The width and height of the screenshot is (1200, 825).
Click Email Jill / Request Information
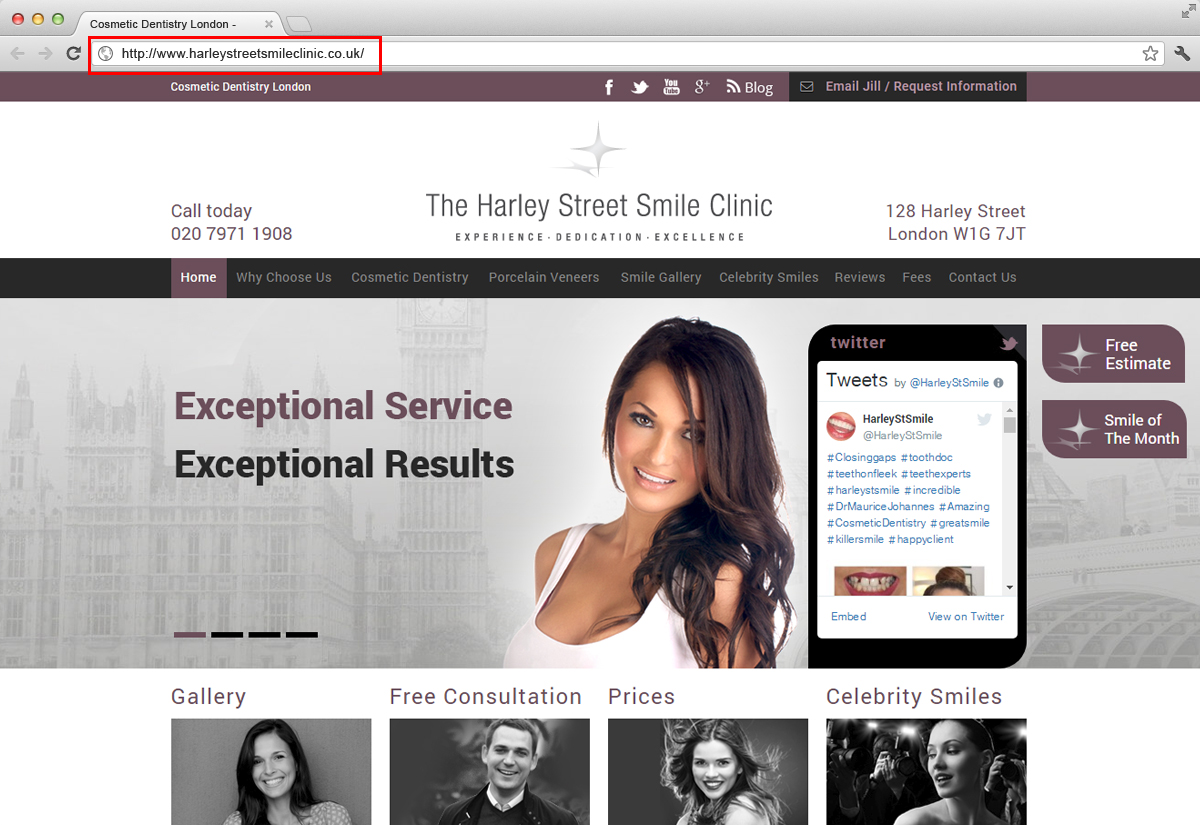(x=908, y=87)
